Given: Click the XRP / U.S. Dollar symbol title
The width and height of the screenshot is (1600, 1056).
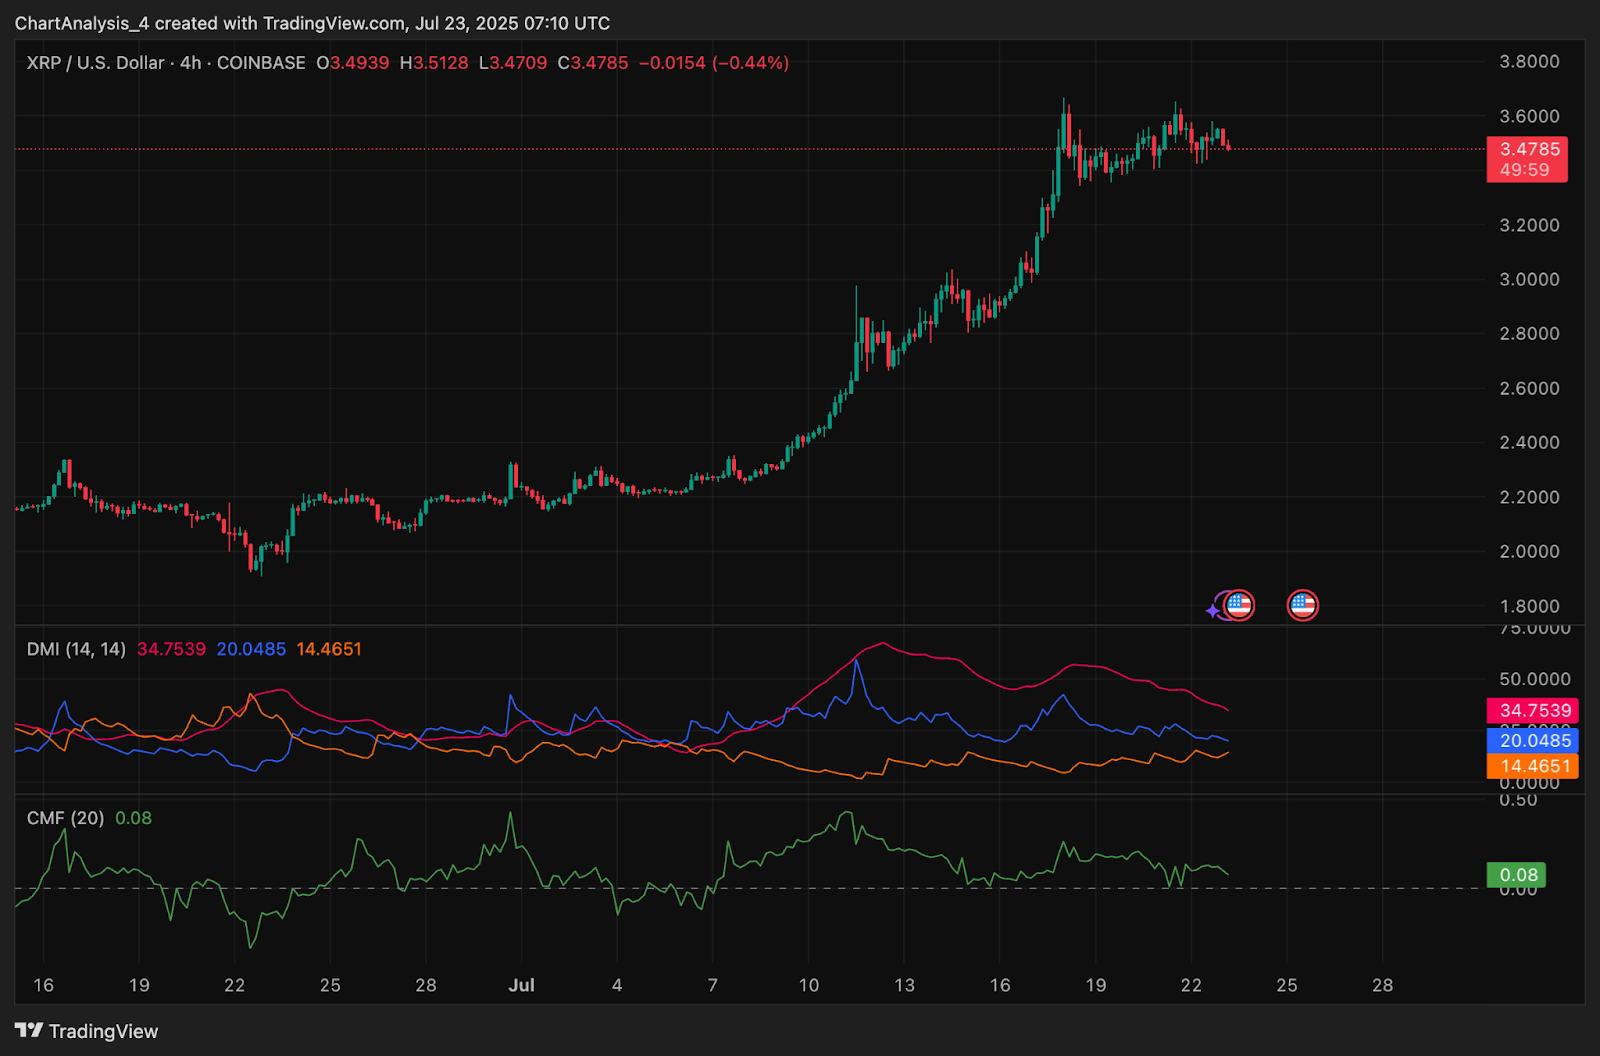Looking at the screenshot, I should click(x=95, y=63).
